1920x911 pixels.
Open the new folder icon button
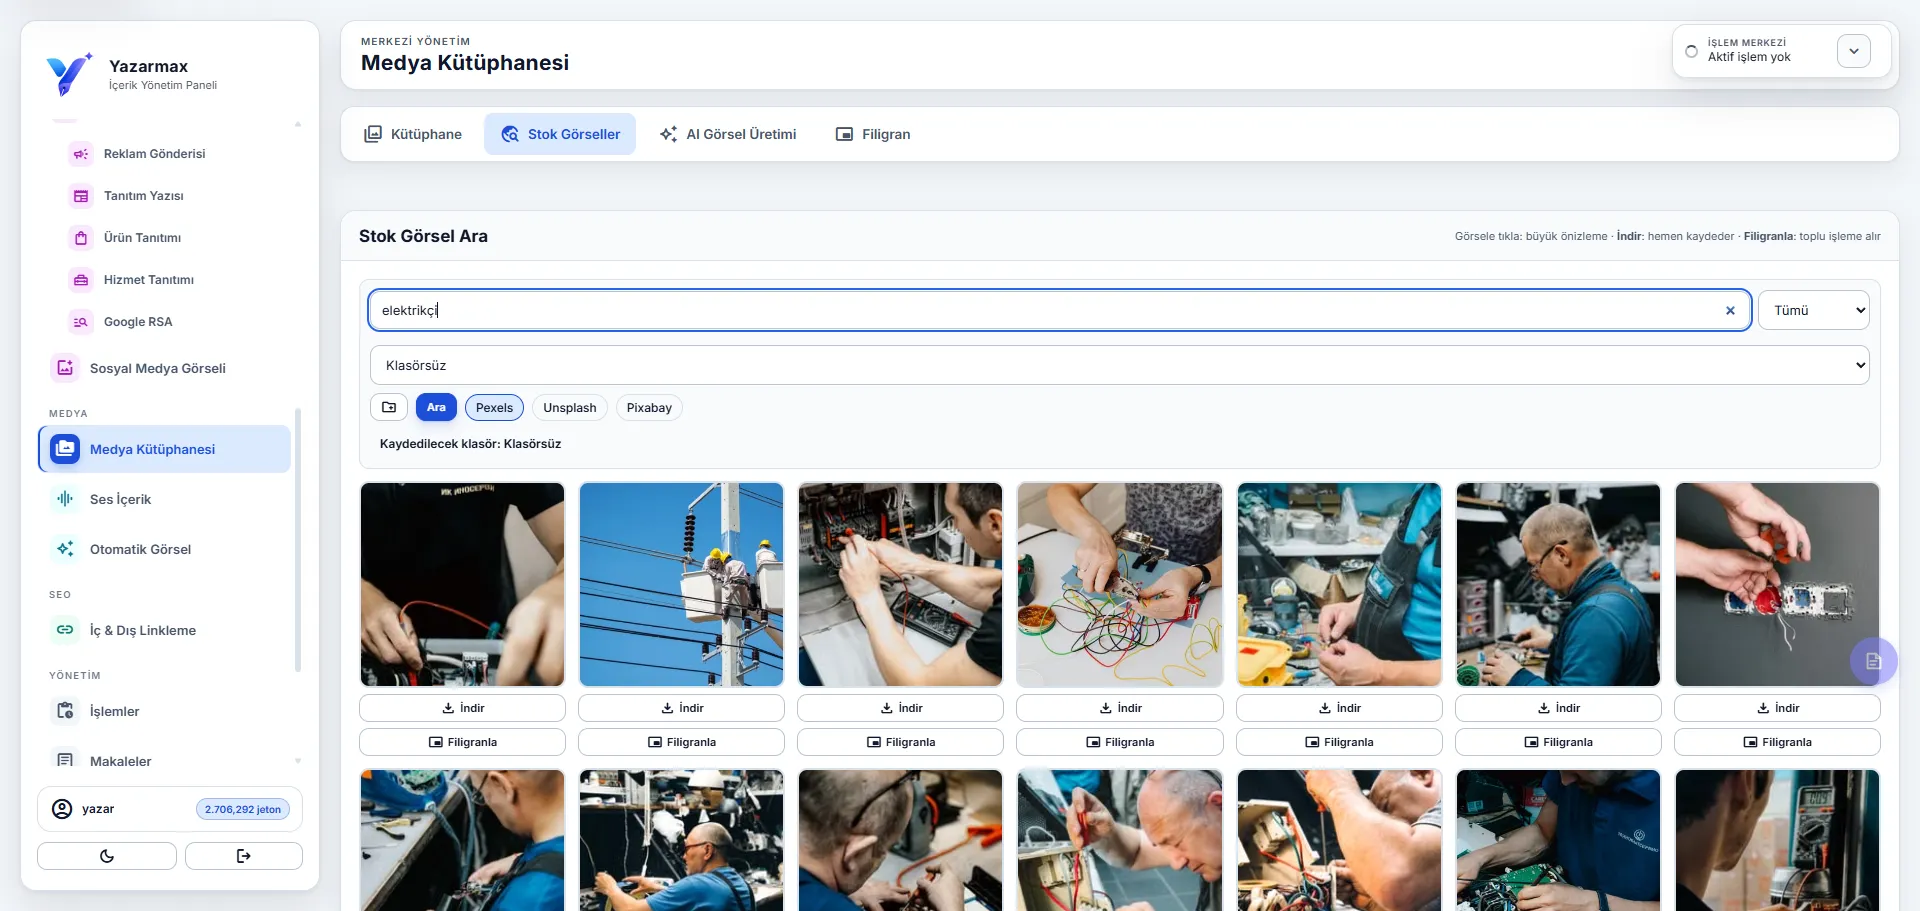[x=389, y=408]
